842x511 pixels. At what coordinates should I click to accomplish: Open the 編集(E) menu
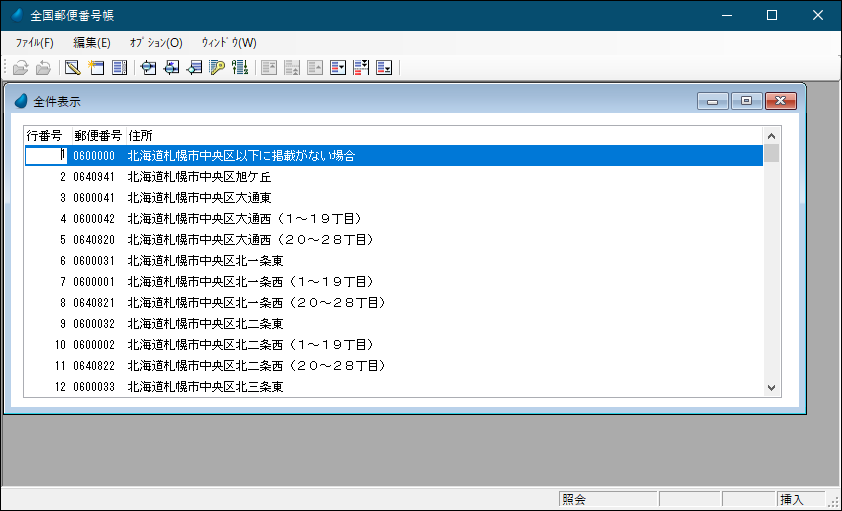[x=91, y=43]
